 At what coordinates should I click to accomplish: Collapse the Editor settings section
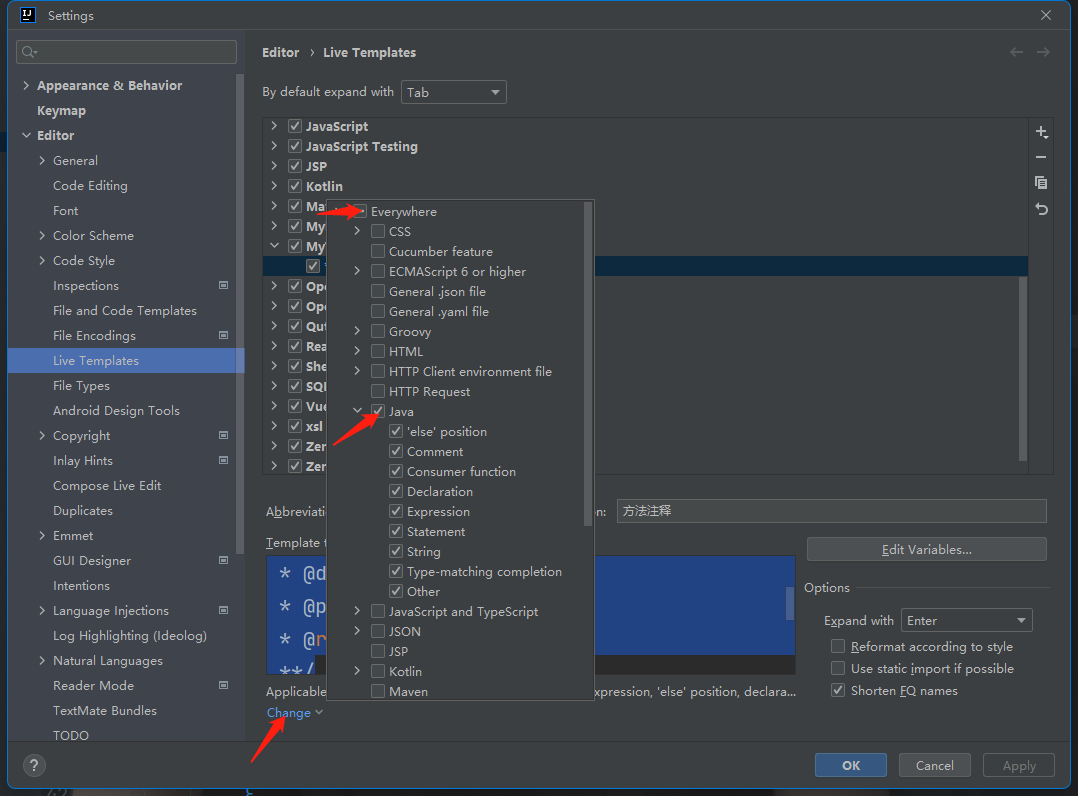[26, 135]
